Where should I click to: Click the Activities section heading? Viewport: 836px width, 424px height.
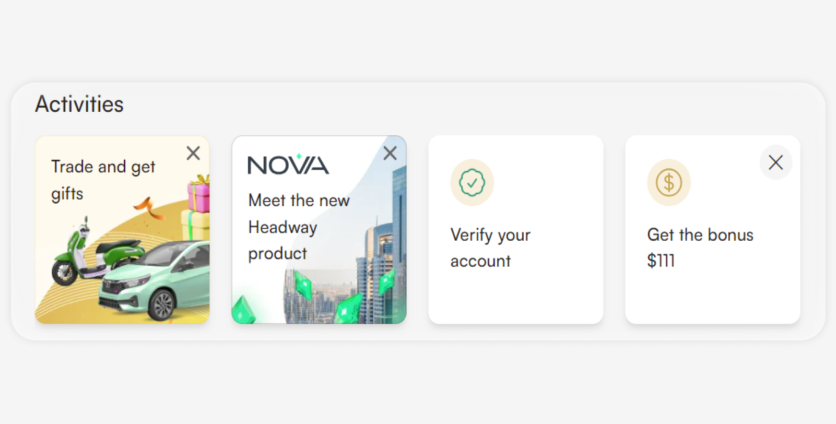pyautogui.click(x=79, y=104)
